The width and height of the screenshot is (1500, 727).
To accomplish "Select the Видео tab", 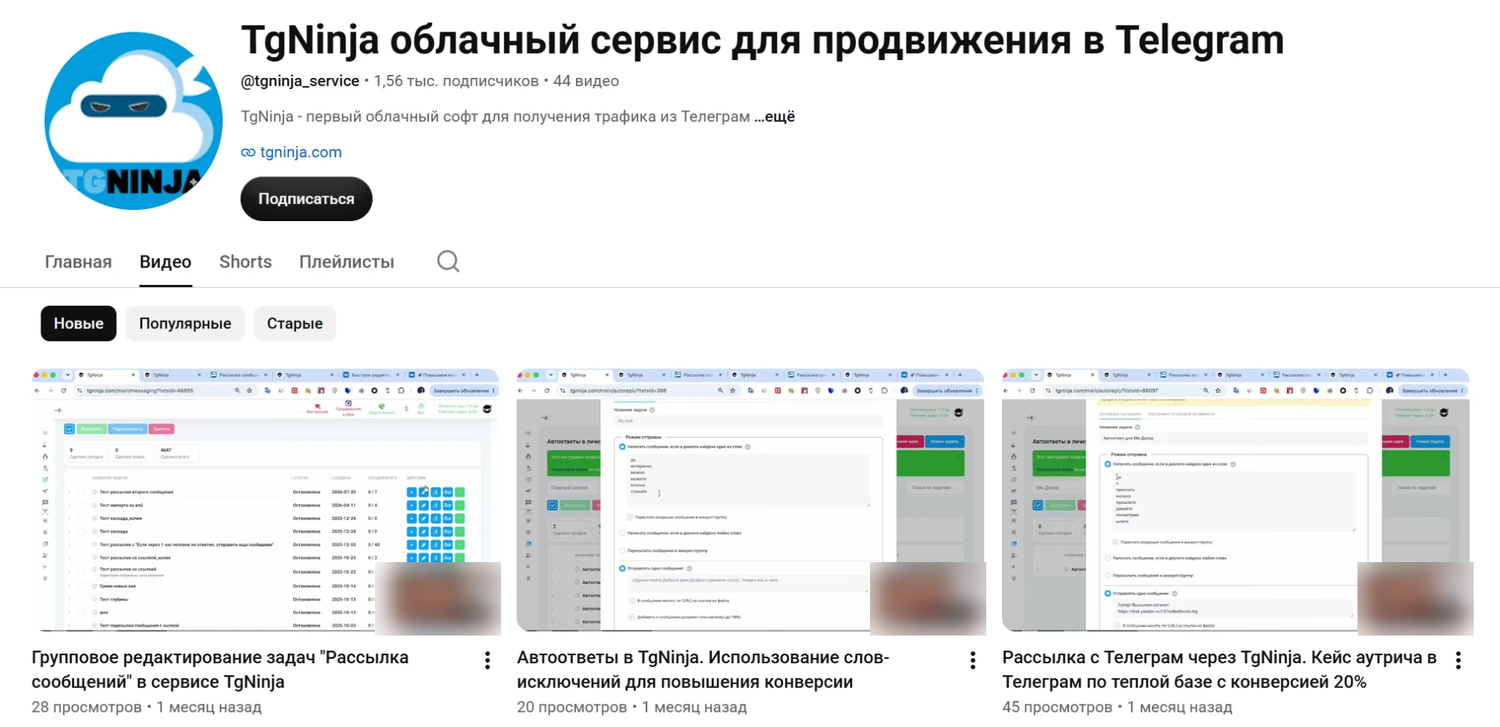I will (165, 262).
